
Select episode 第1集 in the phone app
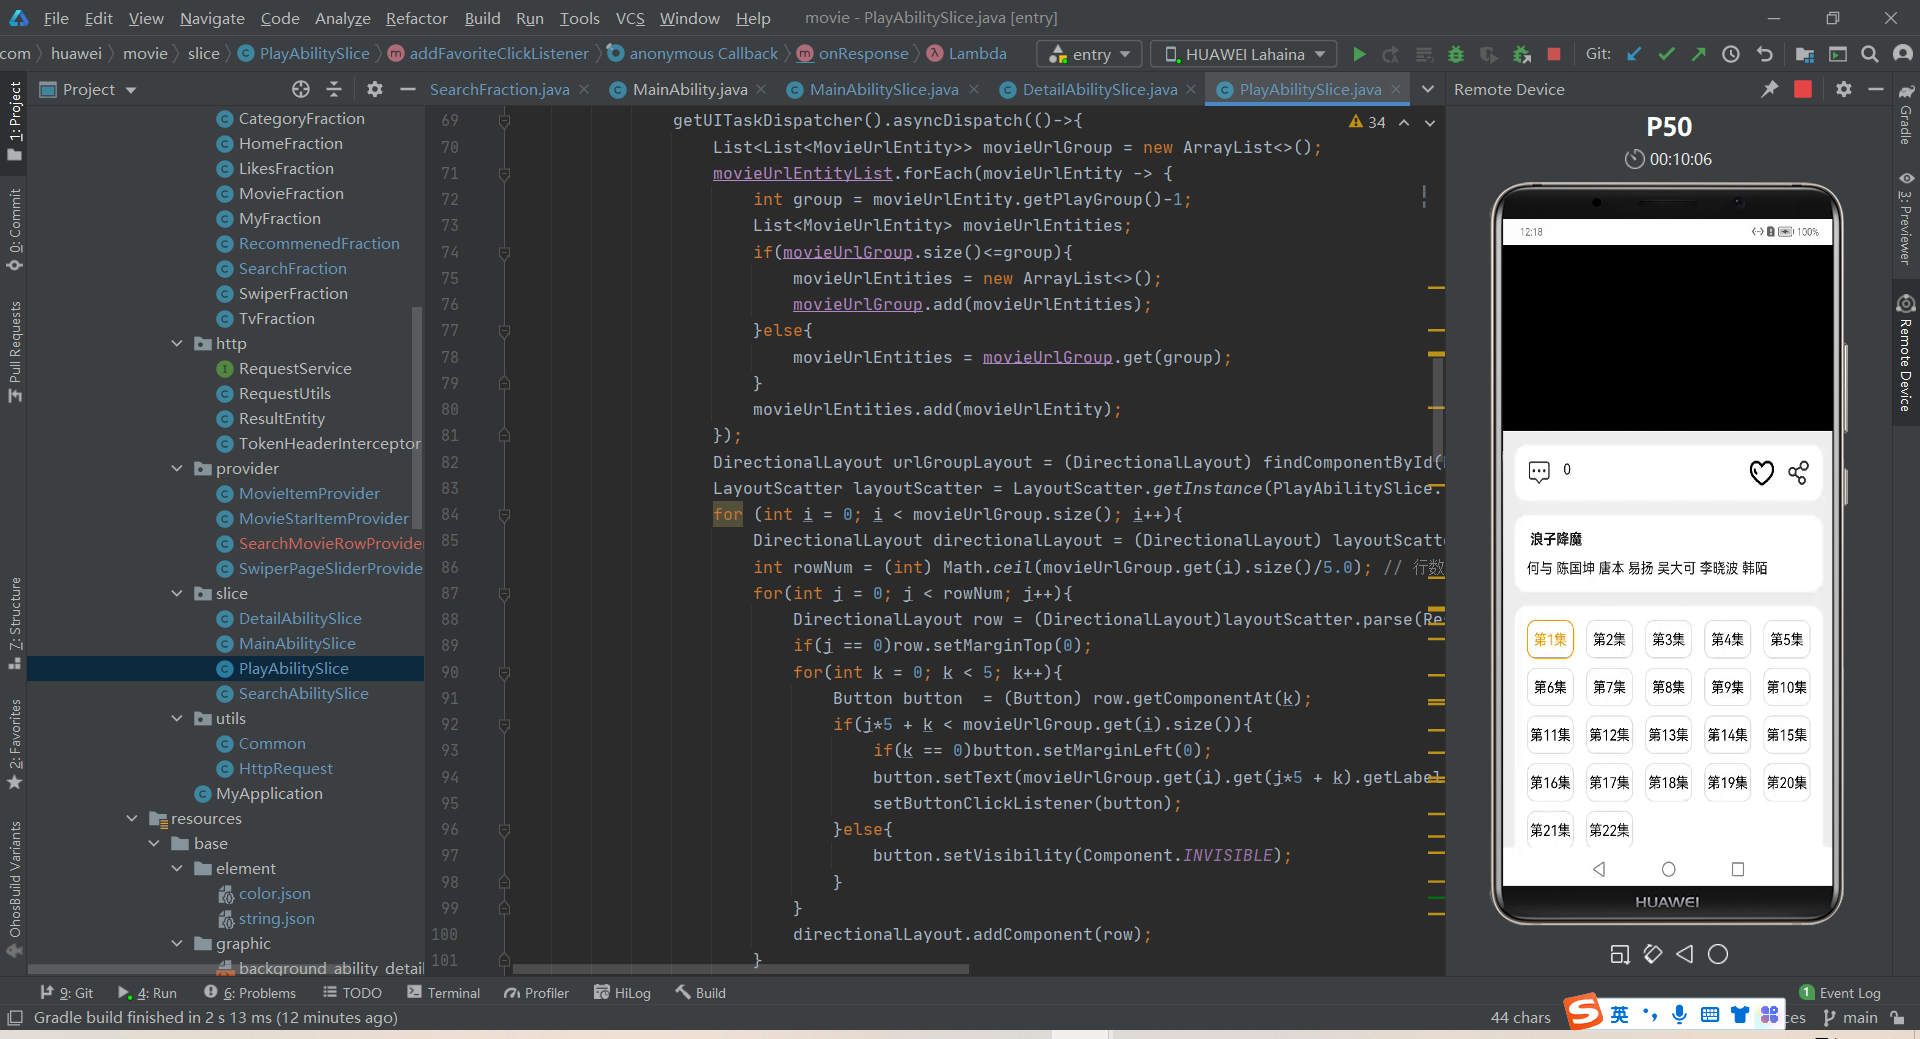click(x=1550, y=639)
